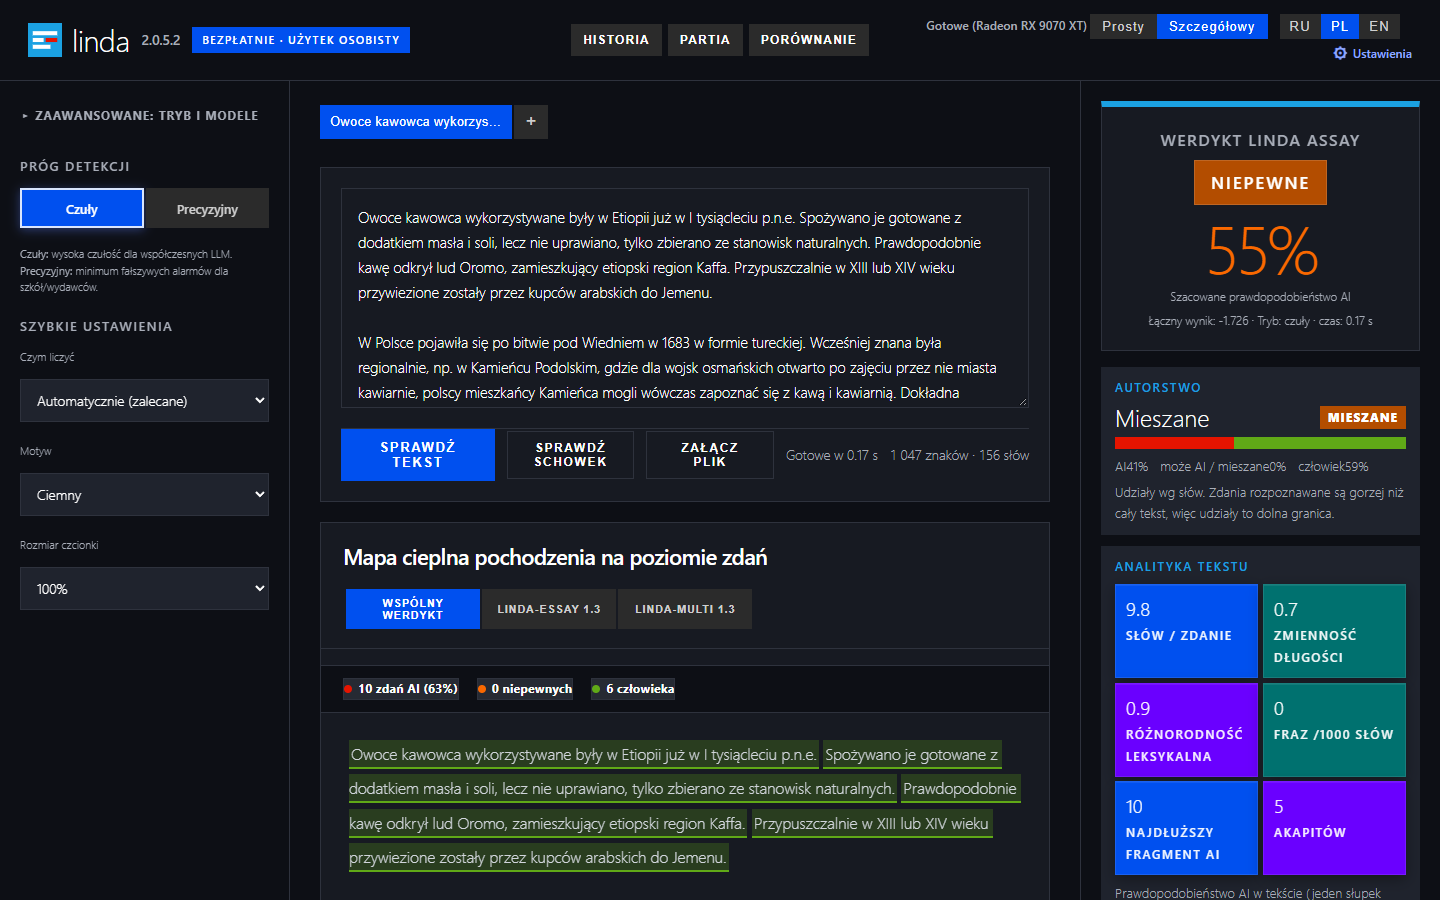Screen dimensions: 1440x900
Task: Switch detection threshold to Precyzyjny
Action: pyautogui.click(x=207, y=209)
